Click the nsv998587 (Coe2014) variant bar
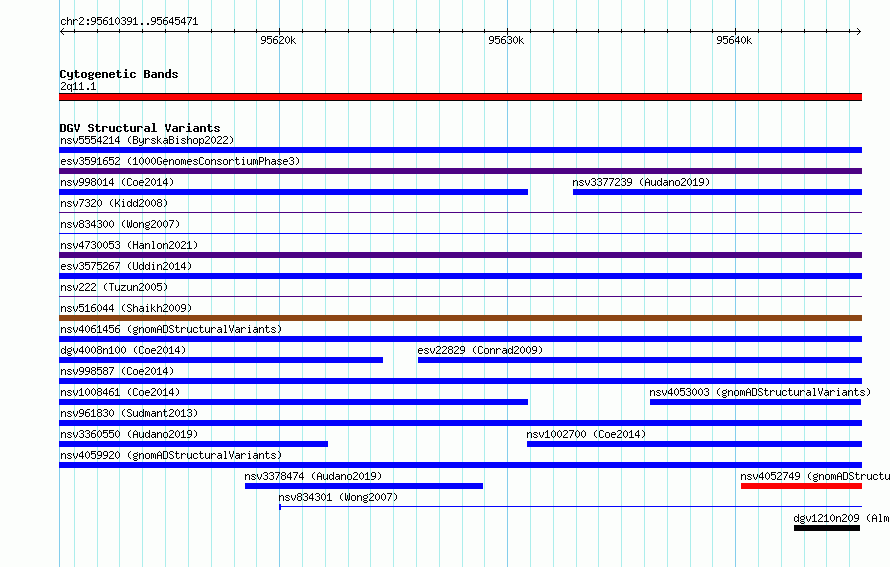890x567 pixels. tap(460, 381)
